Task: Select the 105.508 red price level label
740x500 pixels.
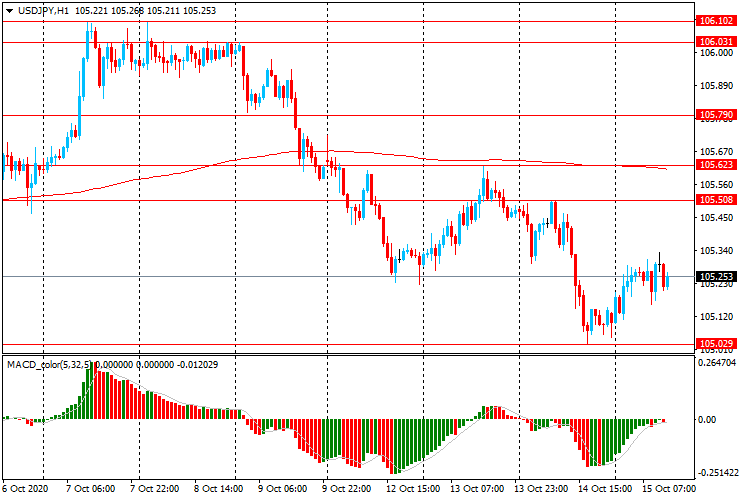Action: [x=716, y=200]
